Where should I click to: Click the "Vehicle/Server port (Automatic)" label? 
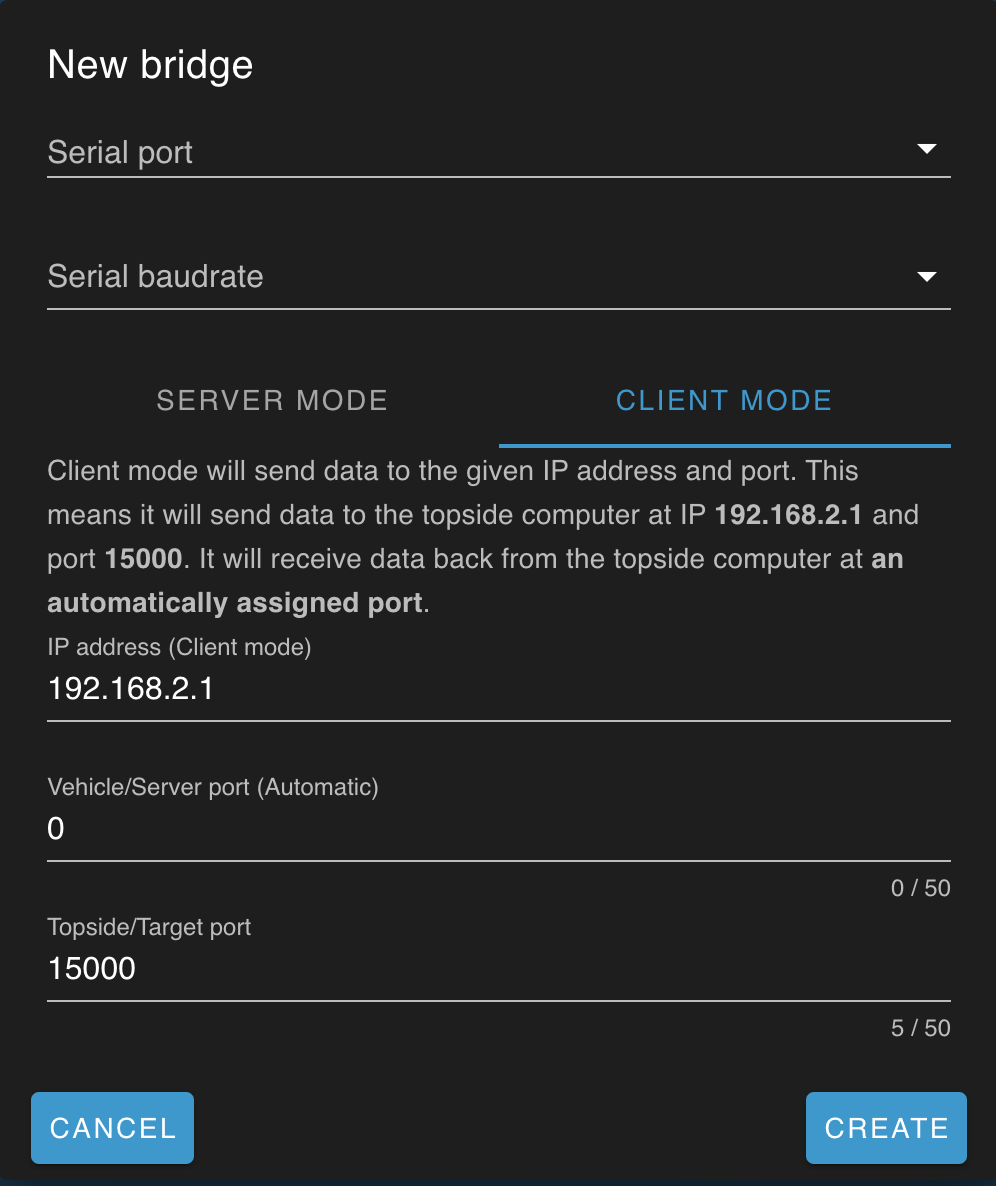coord(213,788)
